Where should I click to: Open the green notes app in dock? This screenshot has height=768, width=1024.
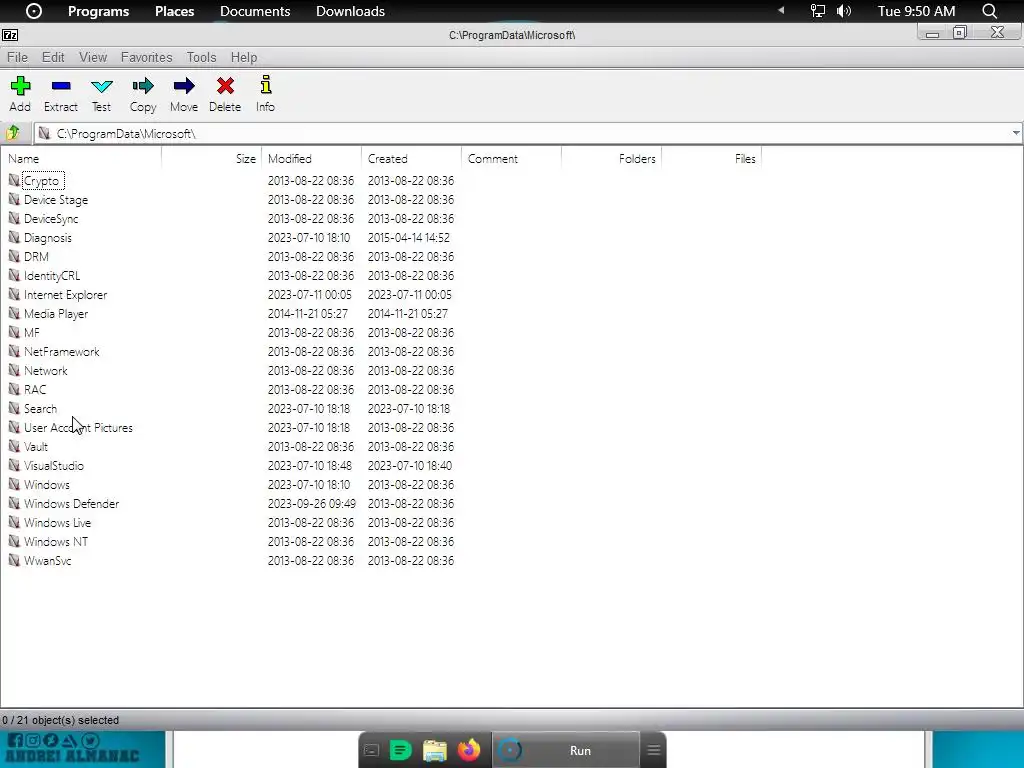point(400,750)
